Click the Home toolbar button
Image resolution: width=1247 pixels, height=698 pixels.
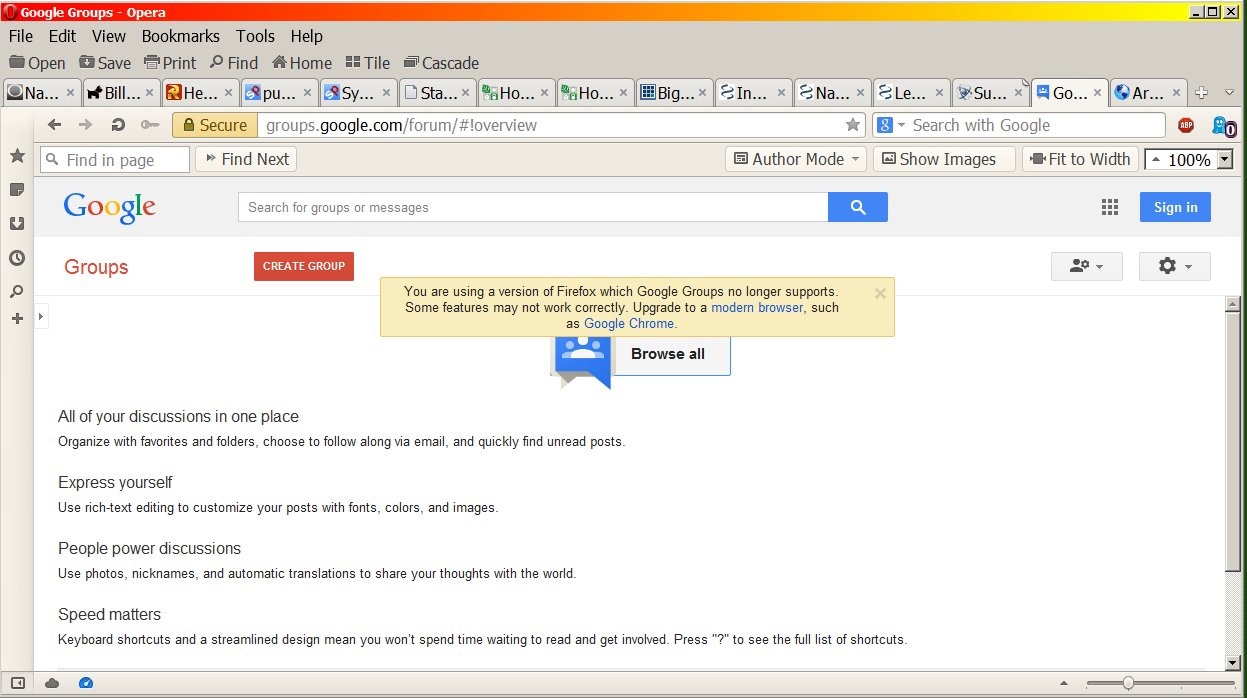[301, 63]
